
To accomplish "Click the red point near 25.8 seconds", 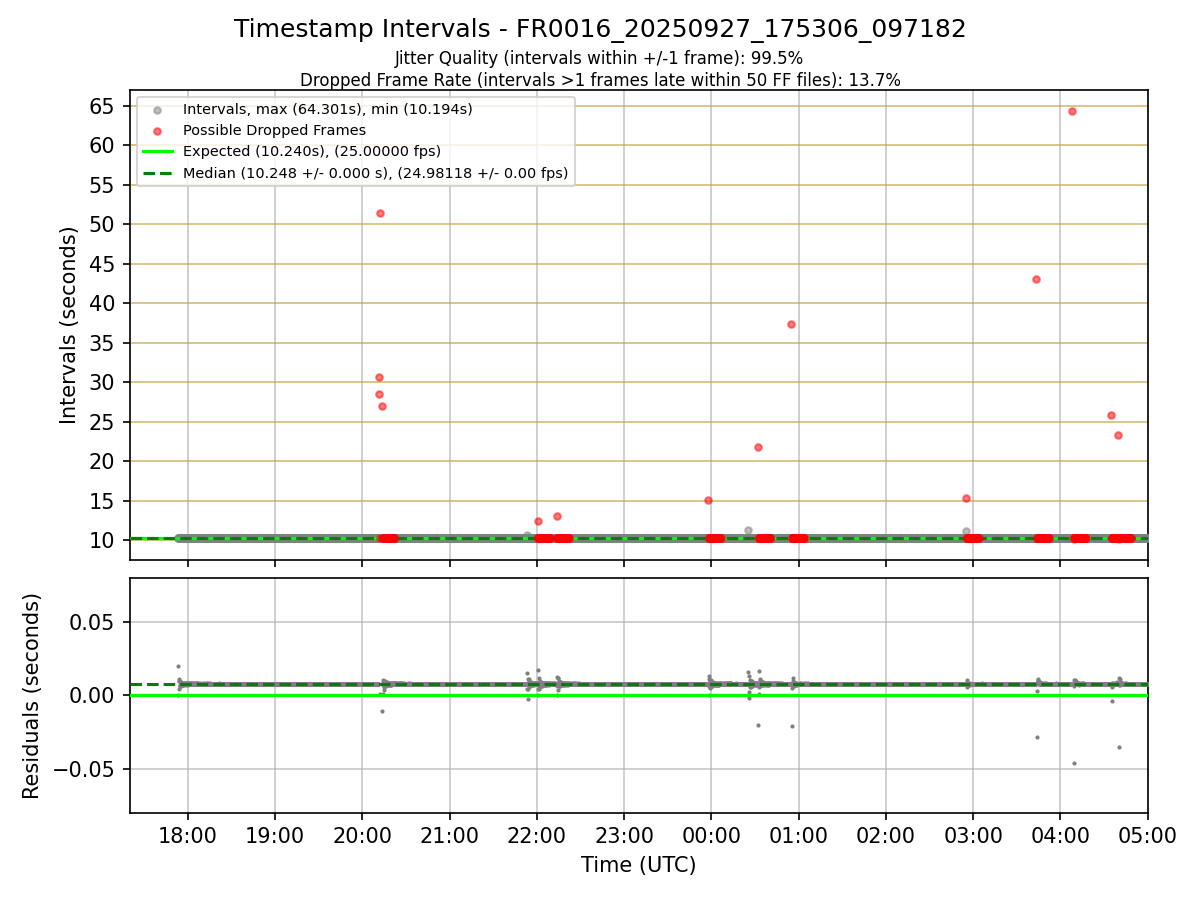I will point(1111,415).
